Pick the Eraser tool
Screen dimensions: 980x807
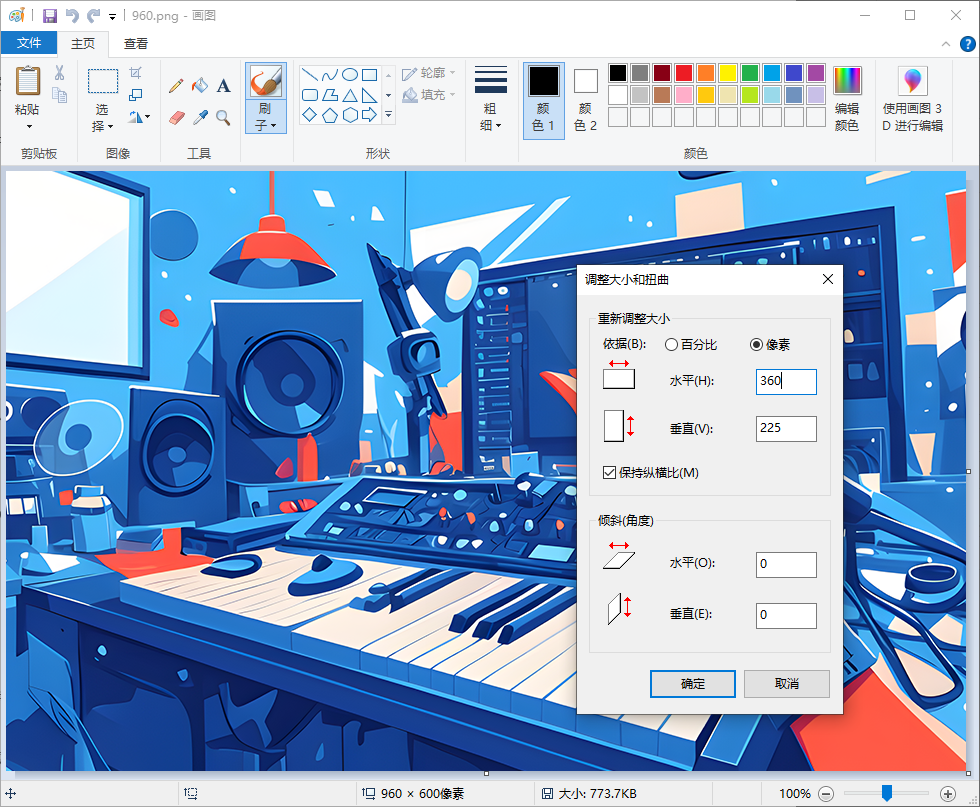click(177, 117)
